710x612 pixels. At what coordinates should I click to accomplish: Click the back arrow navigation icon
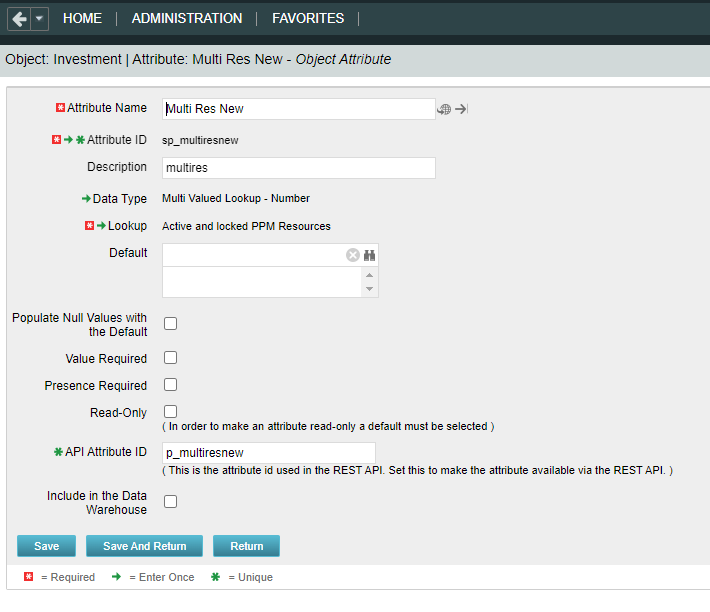[x=18, y=19]
